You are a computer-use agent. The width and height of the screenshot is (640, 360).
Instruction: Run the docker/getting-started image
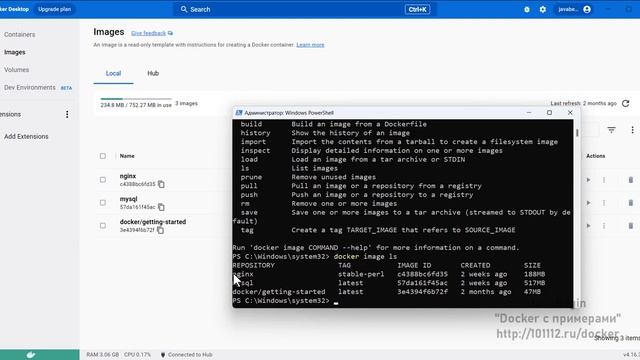588,226
